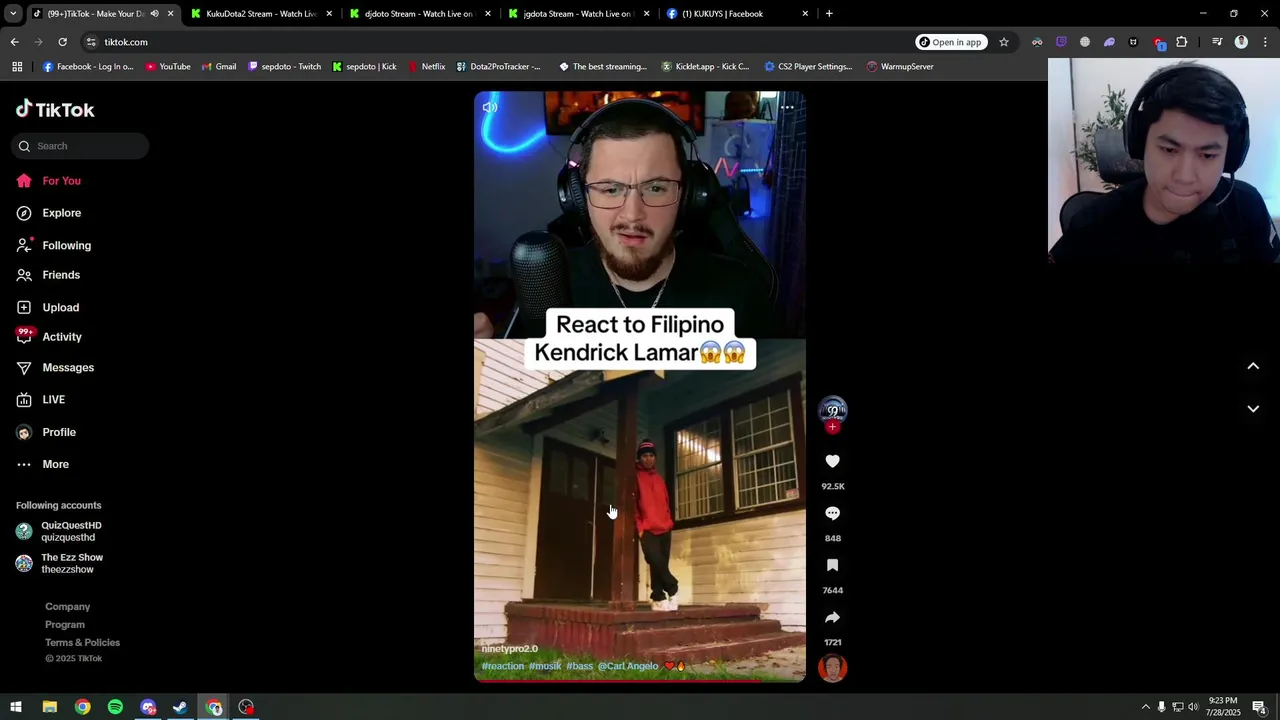Open The Ezz Show account
The height and width of the screenshot is (720, 1280).
point(60,563)
